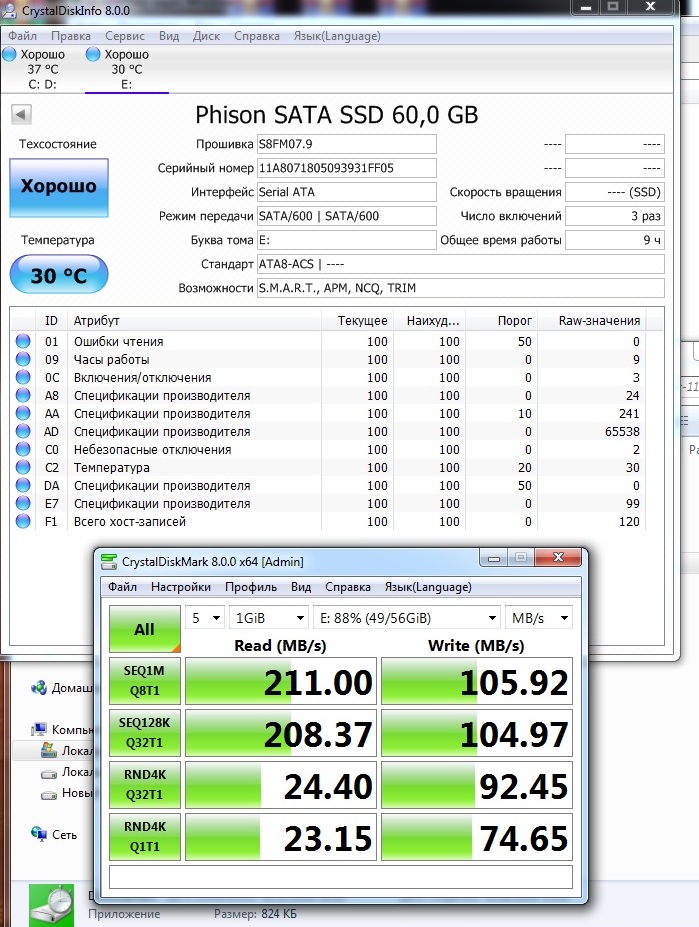Screen dimensions: 699x927
Task: Click the SEQ1M write result 105.92
Action: [477, 681]
